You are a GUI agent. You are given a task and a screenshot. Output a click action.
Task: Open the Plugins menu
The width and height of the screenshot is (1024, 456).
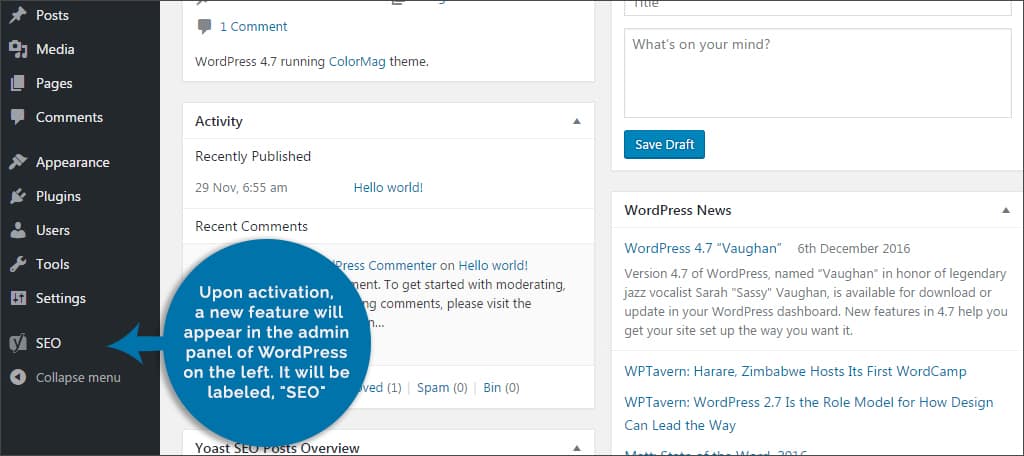pos(58,196)
